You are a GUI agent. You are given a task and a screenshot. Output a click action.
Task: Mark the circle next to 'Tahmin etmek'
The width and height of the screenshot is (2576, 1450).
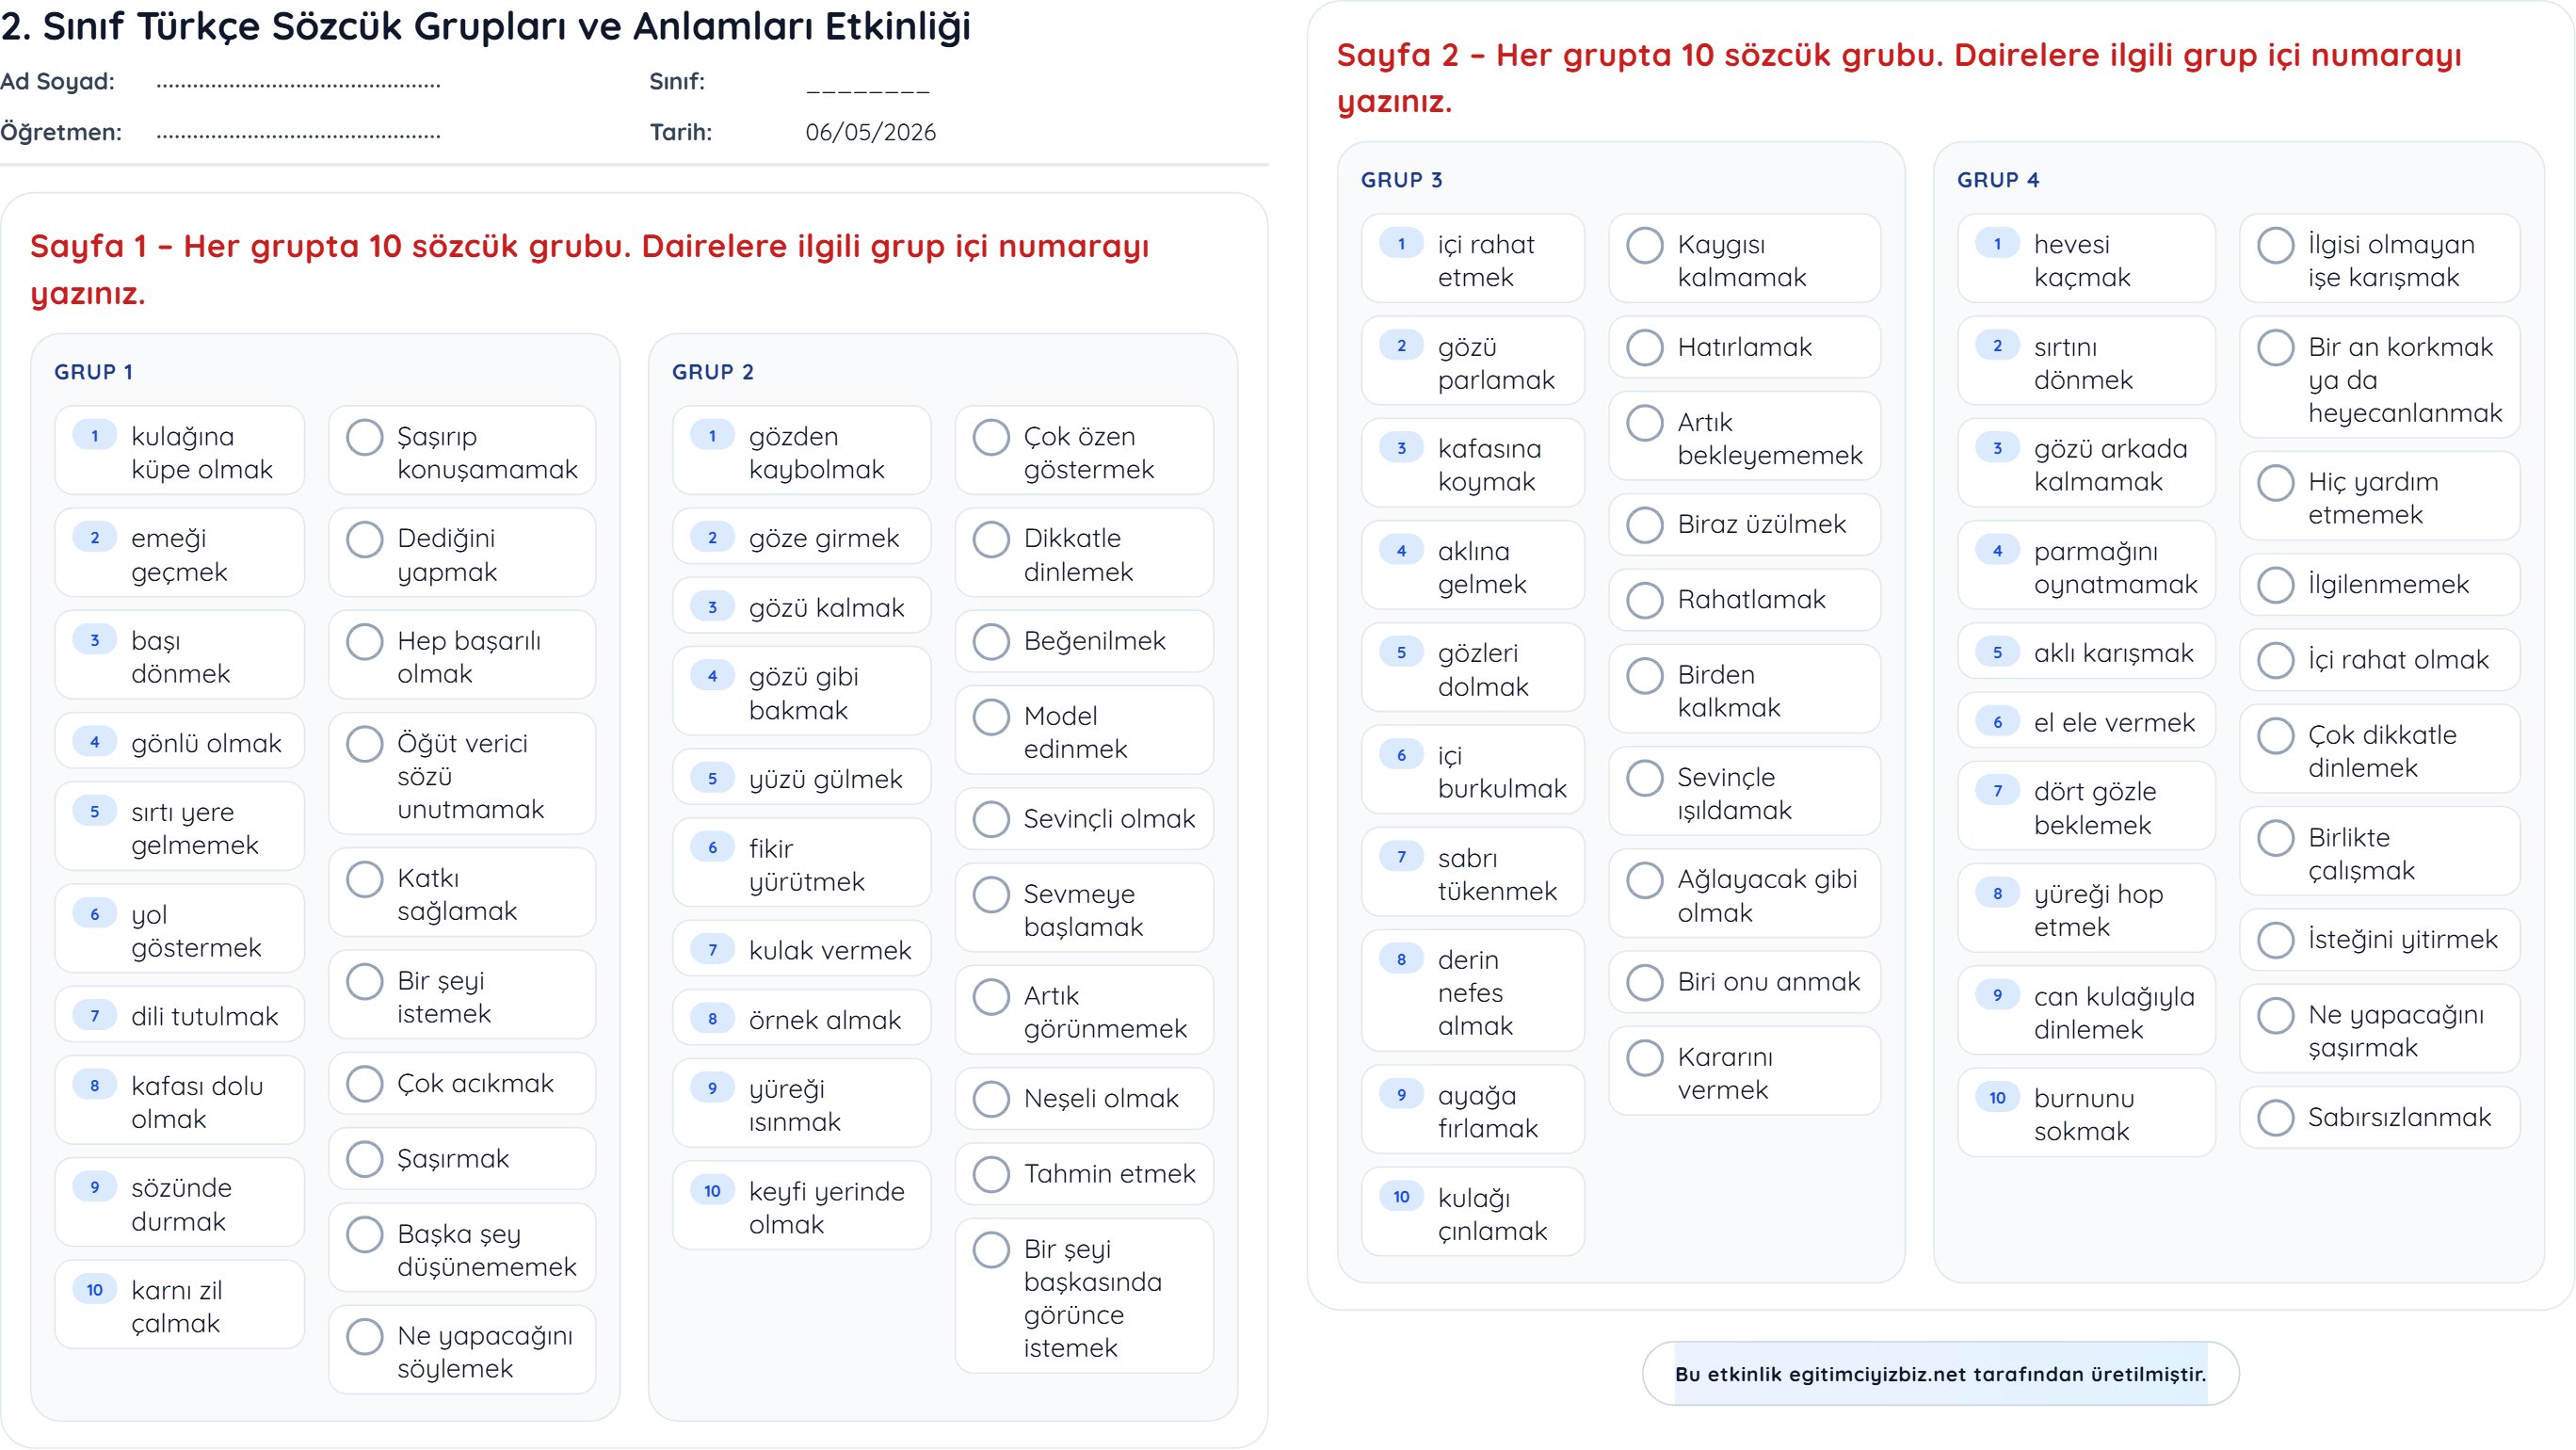pos(991,1174)
